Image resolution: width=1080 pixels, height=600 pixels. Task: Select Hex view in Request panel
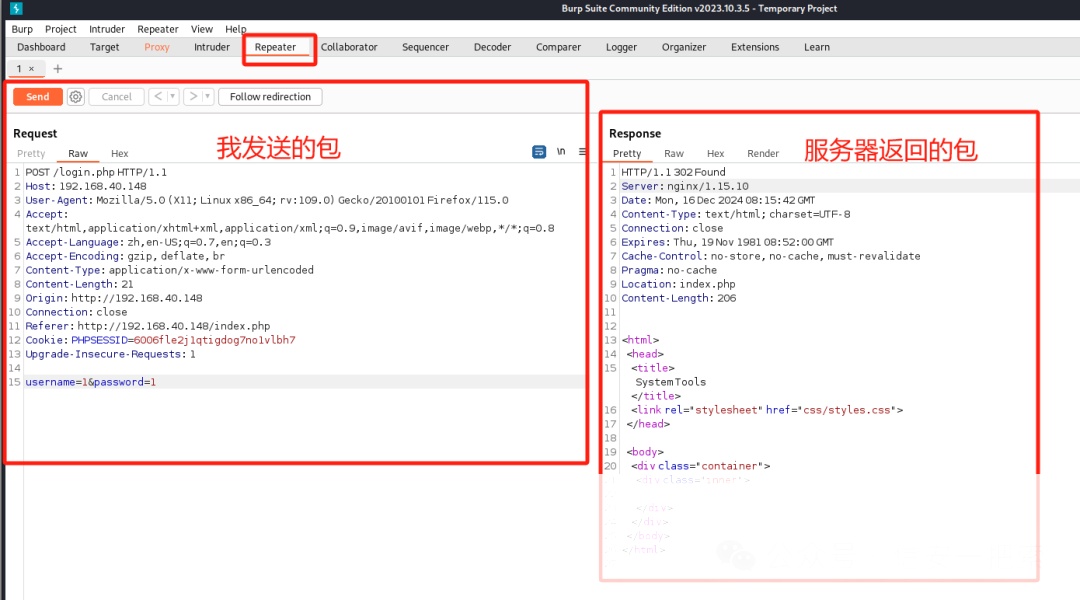pos(120,154)
